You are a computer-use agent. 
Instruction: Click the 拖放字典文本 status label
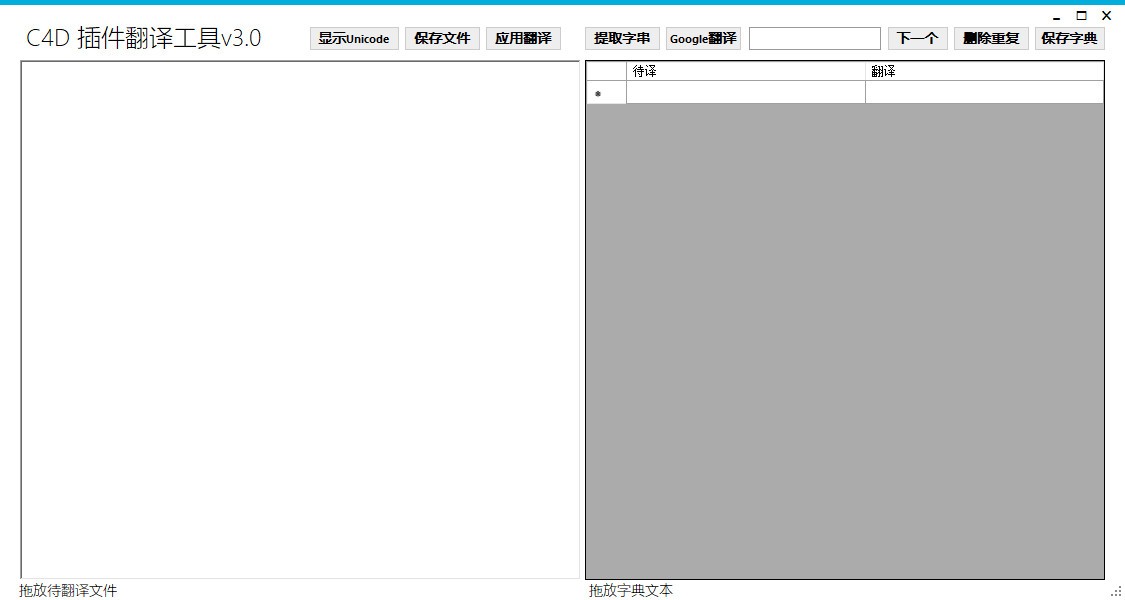point(631,591)
